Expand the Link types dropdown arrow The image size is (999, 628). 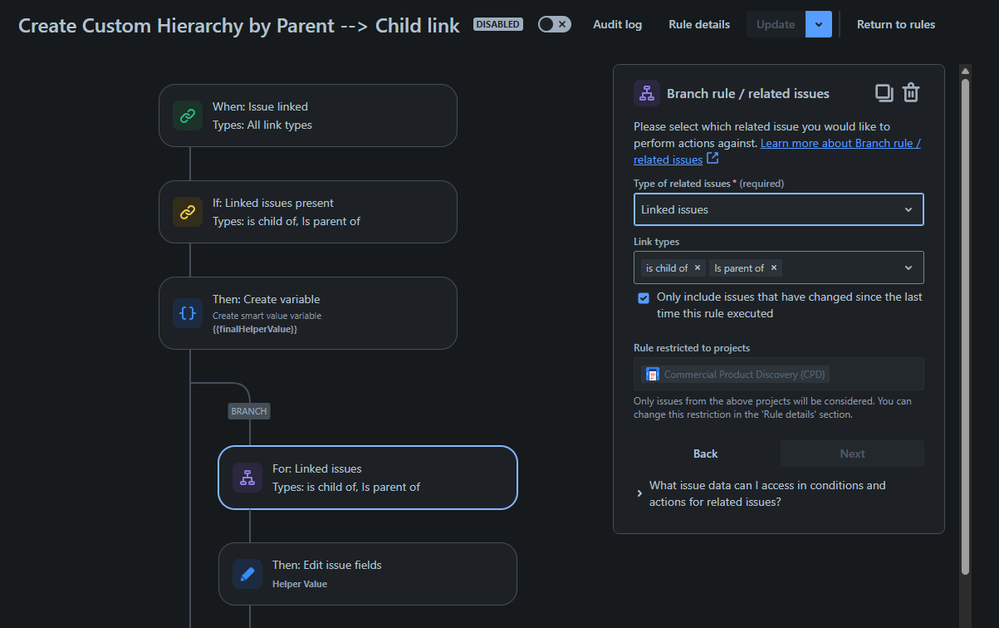(909, 268)
